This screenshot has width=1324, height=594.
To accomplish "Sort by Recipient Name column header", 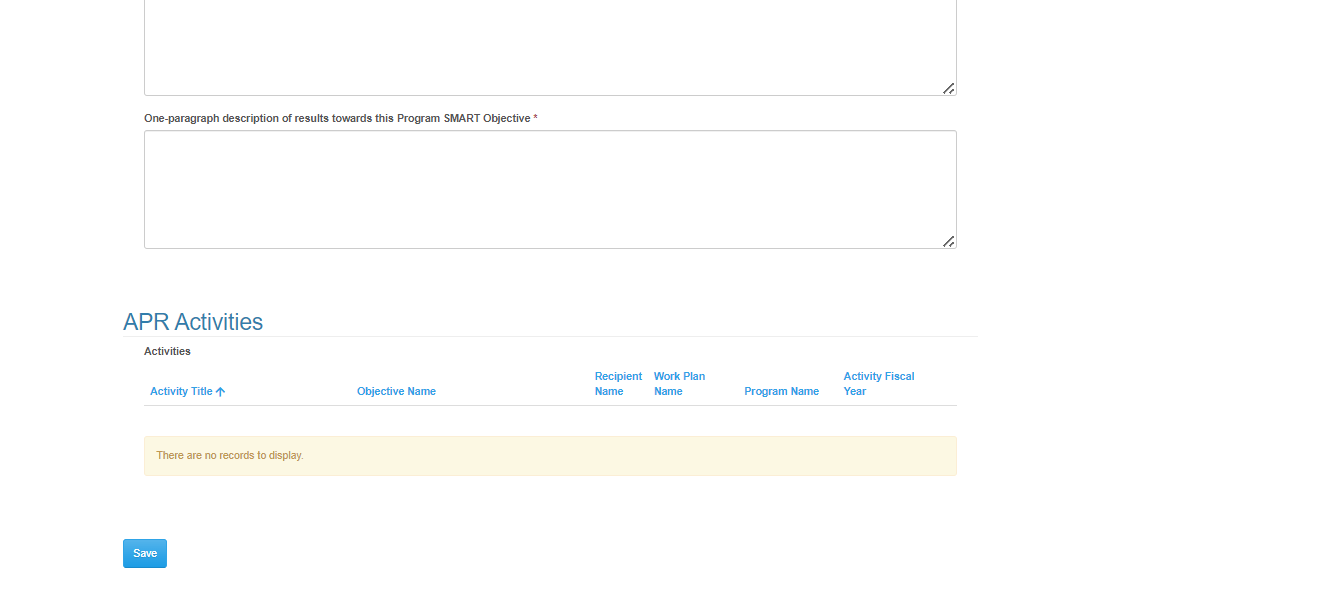I will pos(618,384).
